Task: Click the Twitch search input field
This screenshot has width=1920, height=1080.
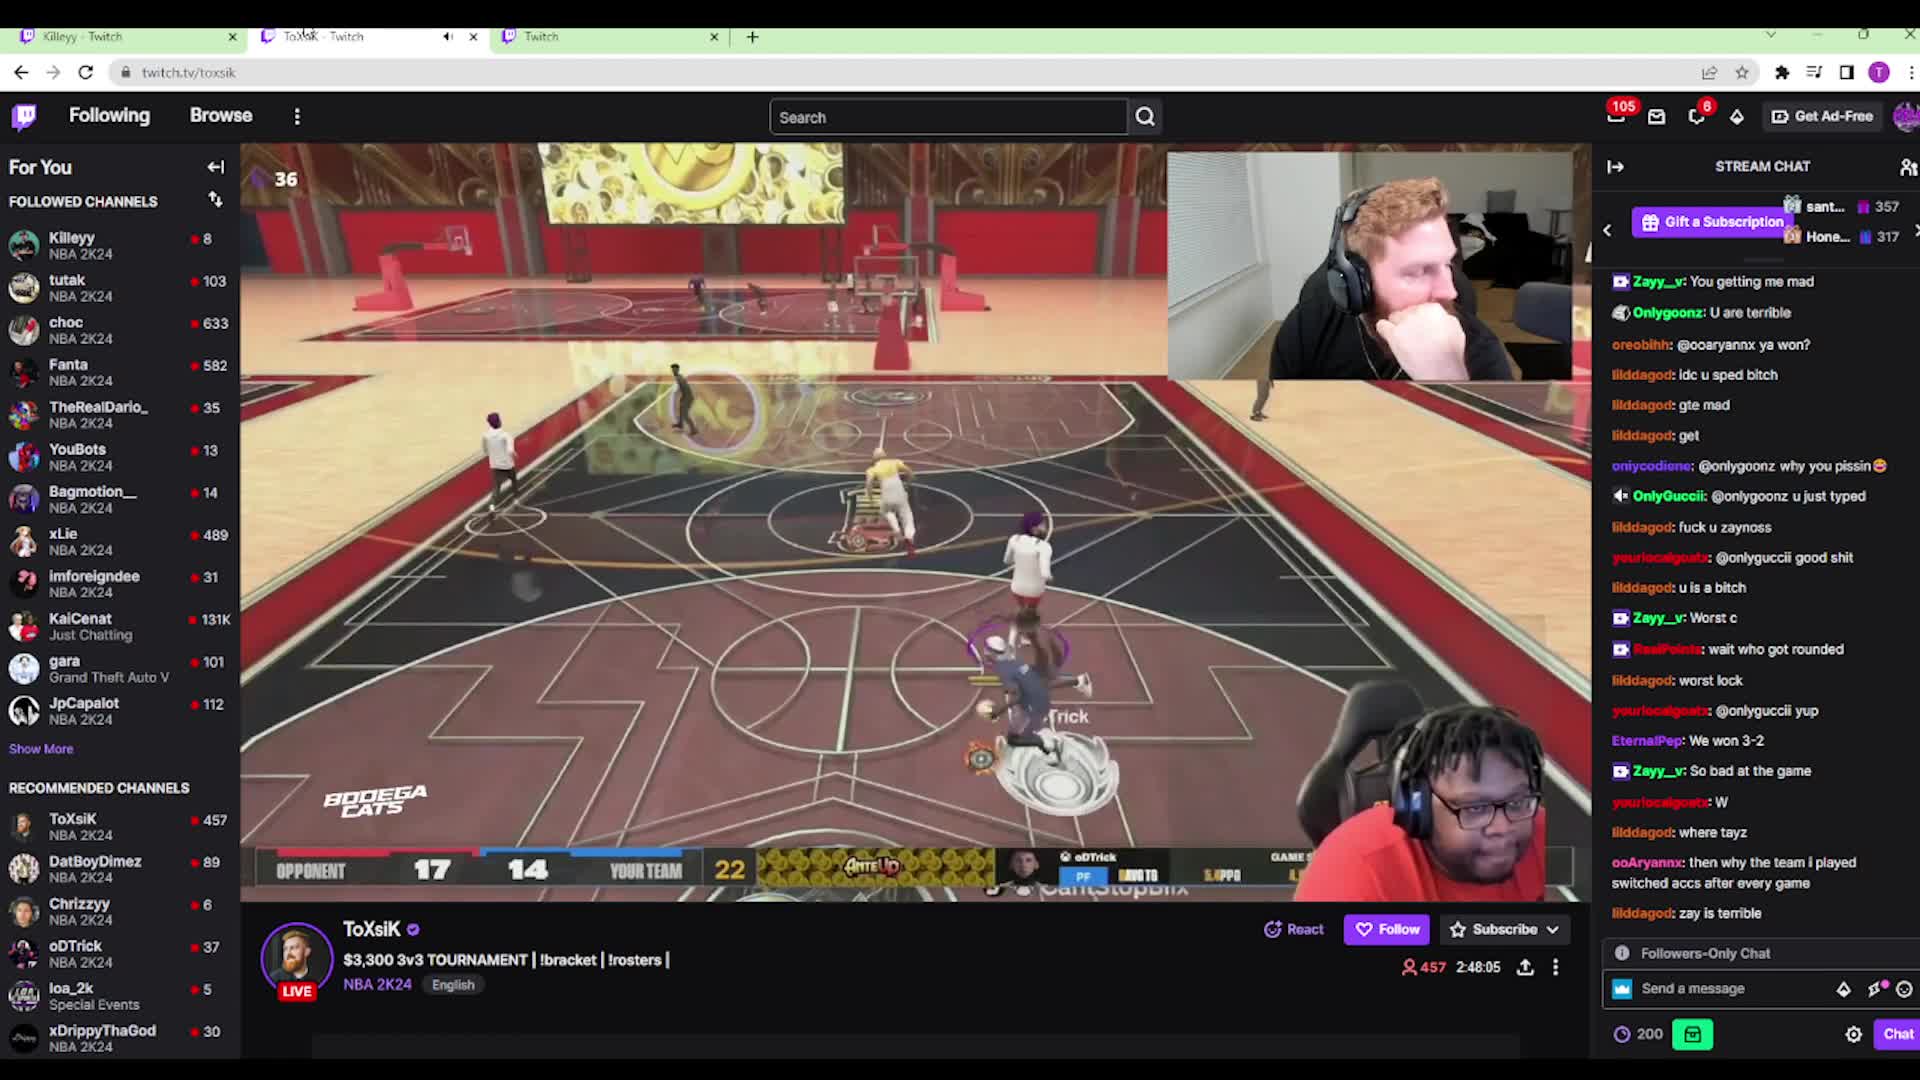Action: tap(948, 117)
